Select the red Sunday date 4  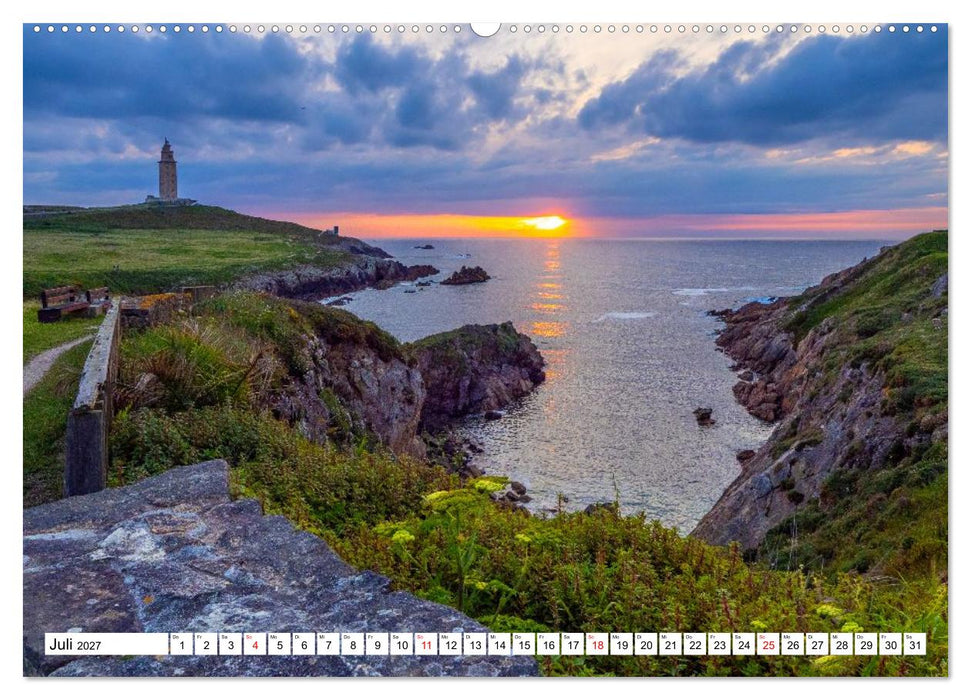255,644
